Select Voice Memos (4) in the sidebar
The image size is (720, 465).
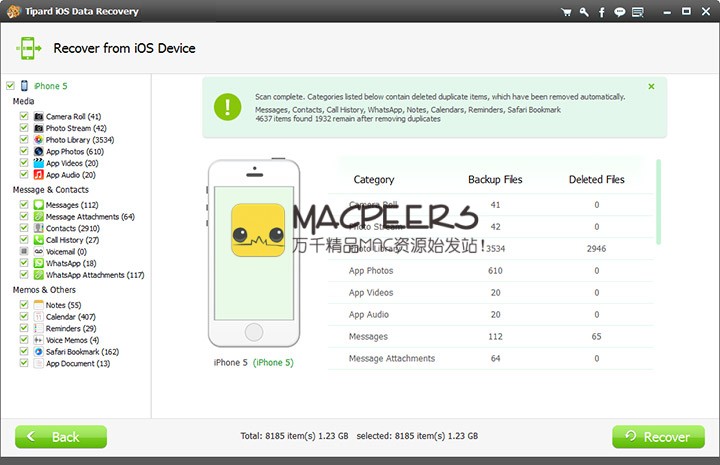(73, 340)
